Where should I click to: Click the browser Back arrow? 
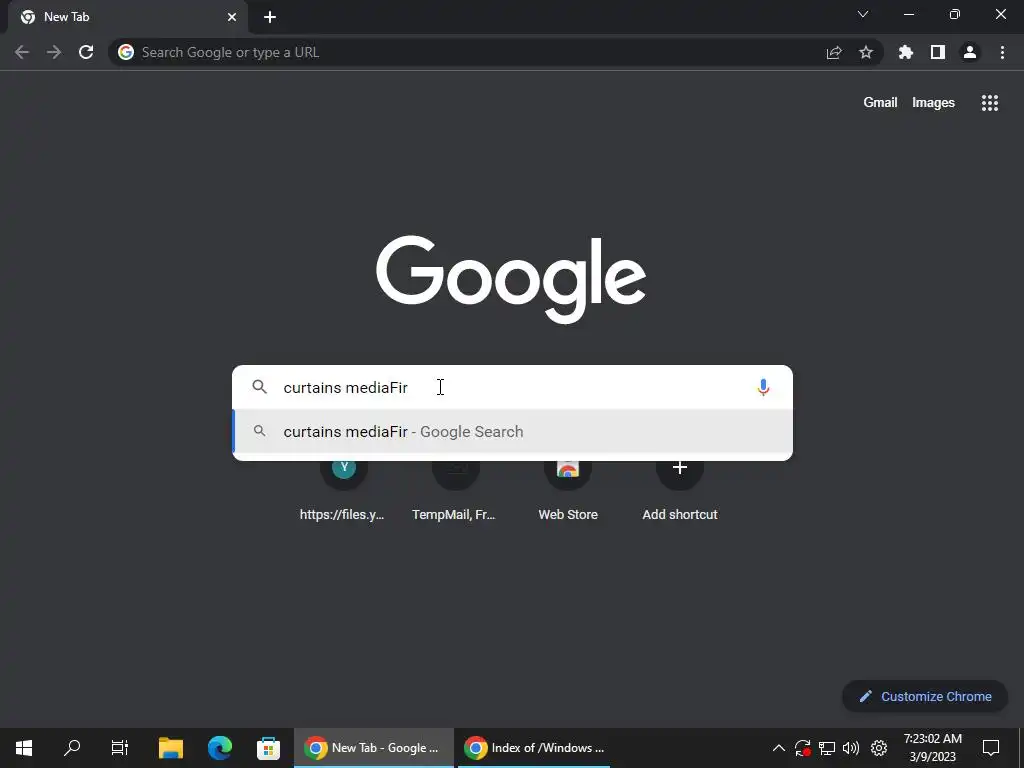coord(22,52)
